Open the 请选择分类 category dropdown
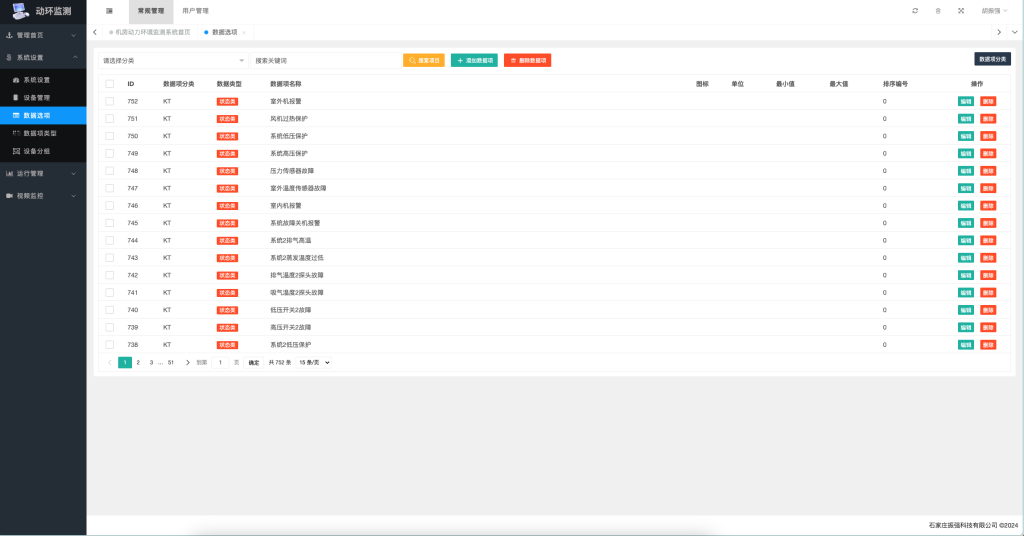The width and height of the screenshot is (1024, 536). coord(172,60)
